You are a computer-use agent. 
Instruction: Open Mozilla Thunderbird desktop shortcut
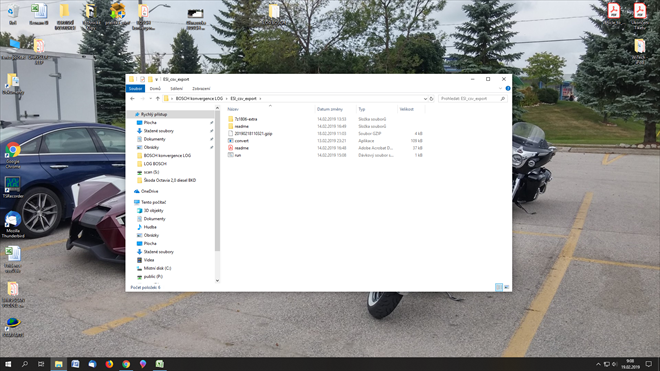point(13,225)
